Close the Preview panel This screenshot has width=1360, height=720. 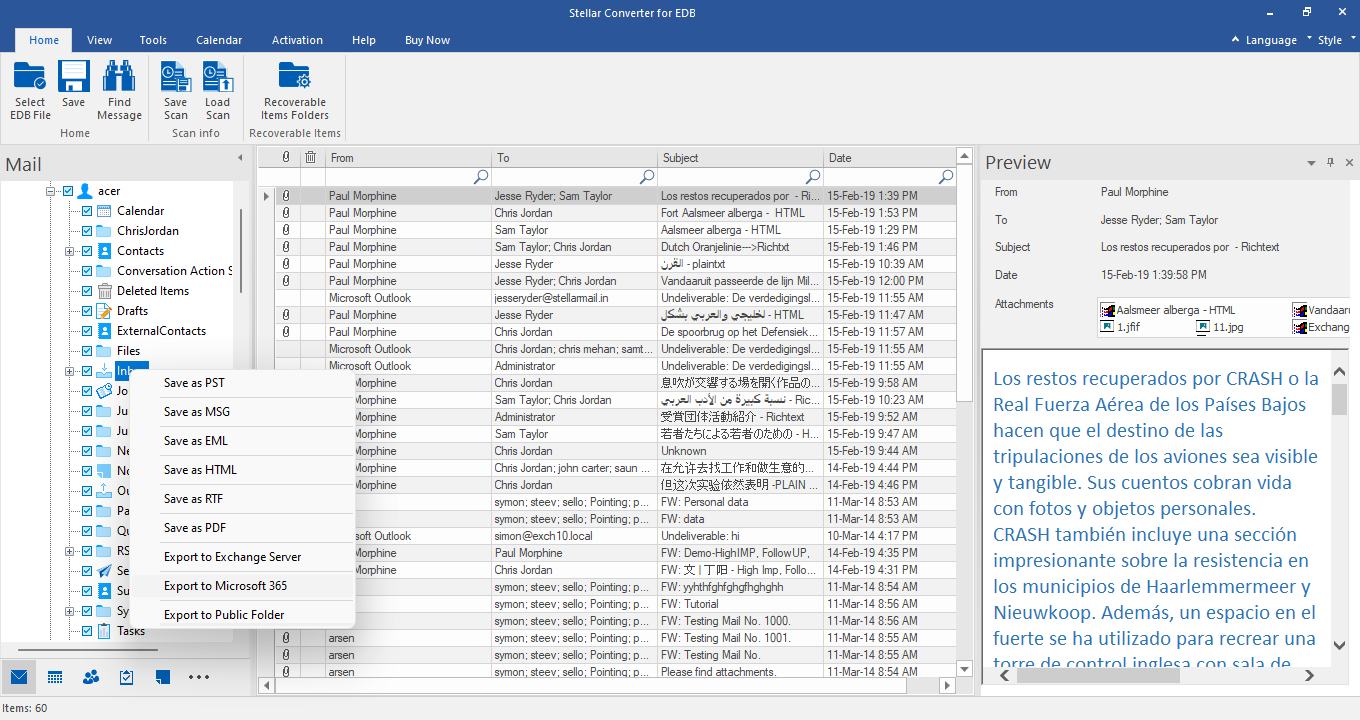1349,162
